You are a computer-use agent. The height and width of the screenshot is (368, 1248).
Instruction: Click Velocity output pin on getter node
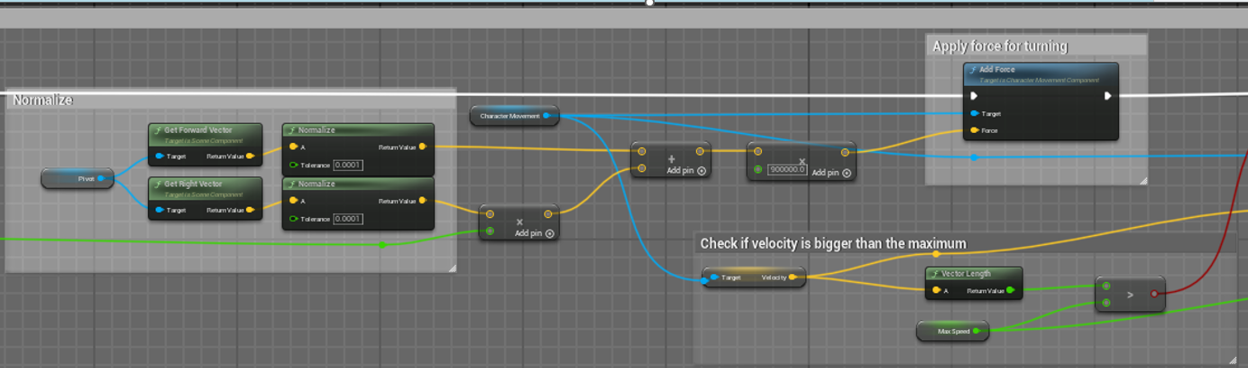792,277
